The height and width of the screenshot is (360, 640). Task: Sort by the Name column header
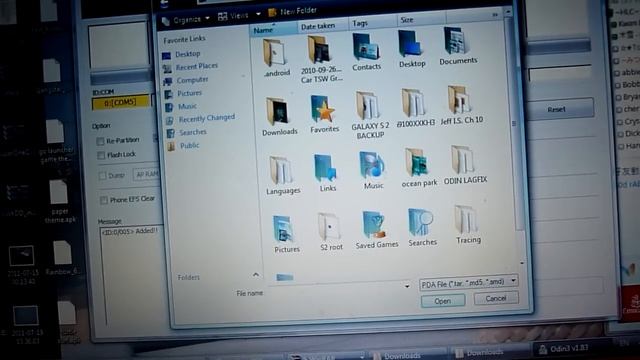pos(273,30)
